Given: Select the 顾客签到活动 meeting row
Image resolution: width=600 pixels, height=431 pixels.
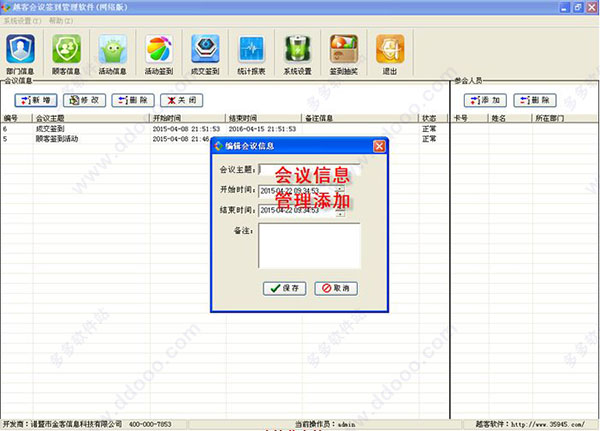Looking at the screenshot, I should (225, 139).
